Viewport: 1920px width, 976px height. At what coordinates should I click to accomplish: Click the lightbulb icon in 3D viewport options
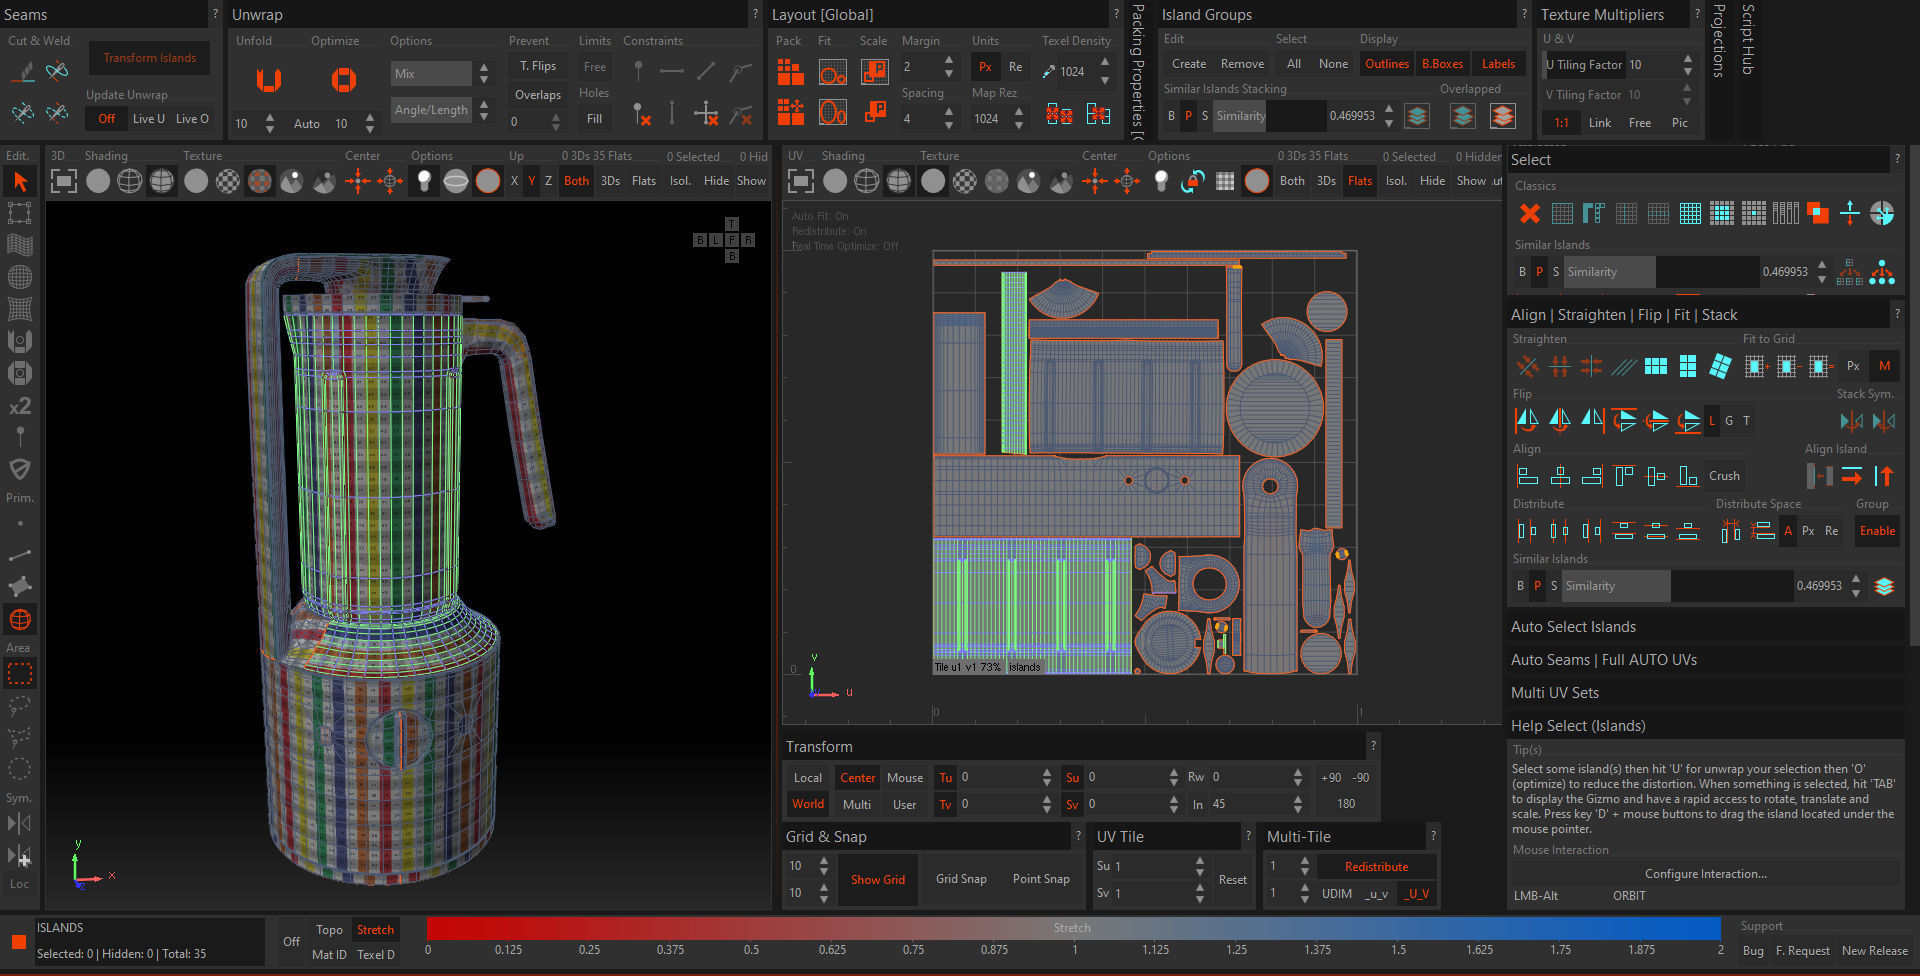[x=424, y=181]
